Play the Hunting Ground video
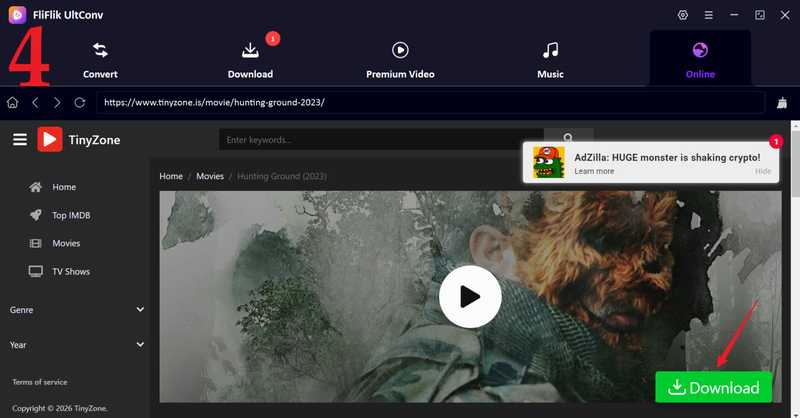The height and width of the screenshot is (418, 800). [x=470, y=297]
